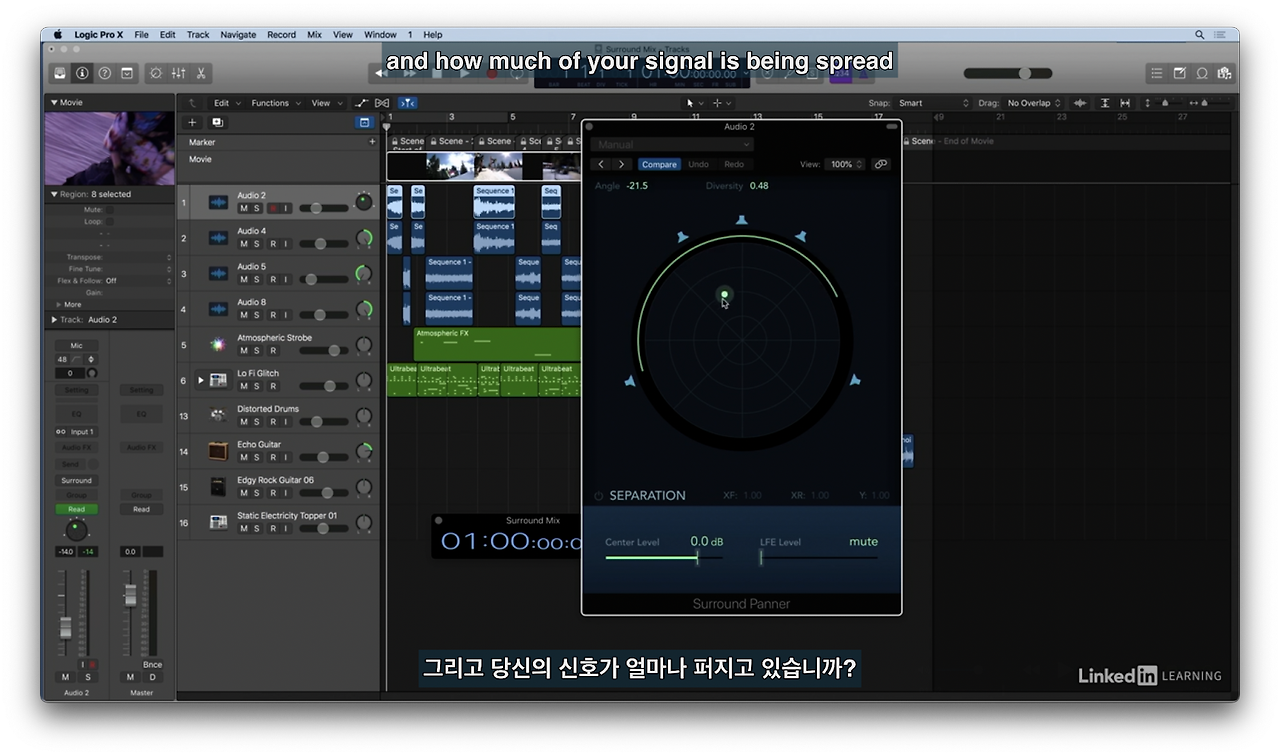Open the plug-in View 100% dropdown
The height and width of the screenshot is (756, 1280).
tap(846, 164)
